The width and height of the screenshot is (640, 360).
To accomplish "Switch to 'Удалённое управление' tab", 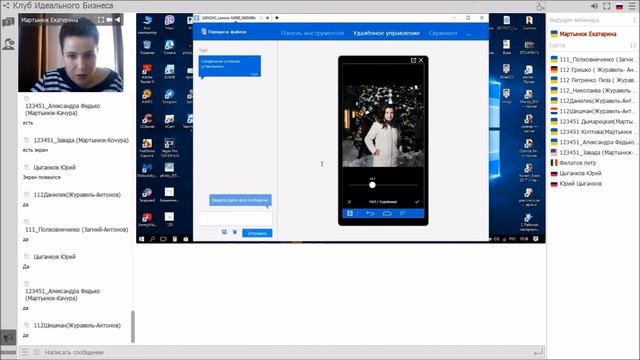I will (x=386, y=33).
